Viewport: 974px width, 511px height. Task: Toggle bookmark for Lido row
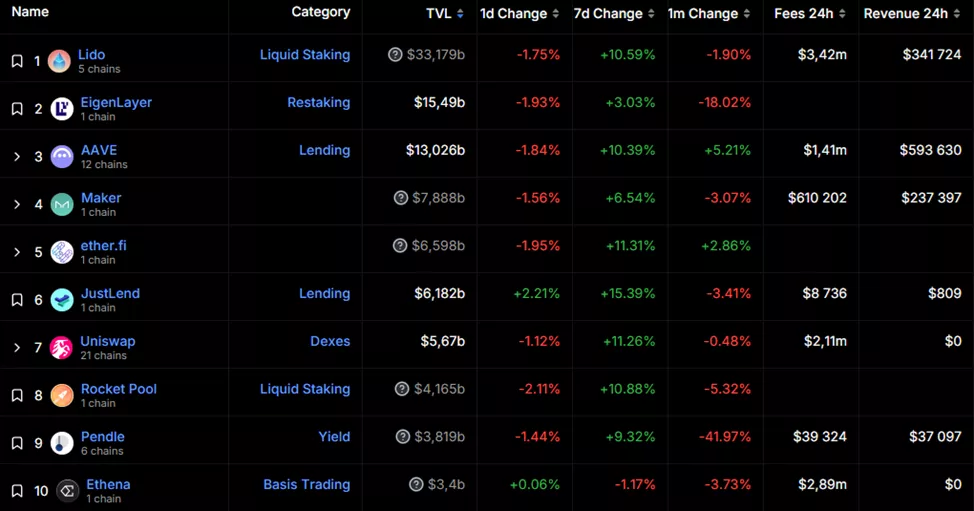point(17,62)
